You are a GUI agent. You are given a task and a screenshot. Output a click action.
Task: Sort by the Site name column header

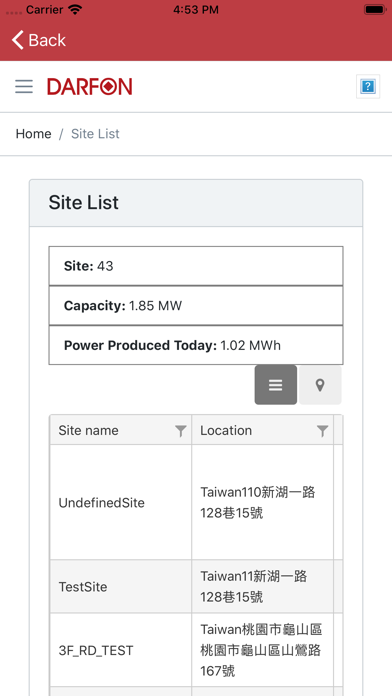click(x=88, y=430)
